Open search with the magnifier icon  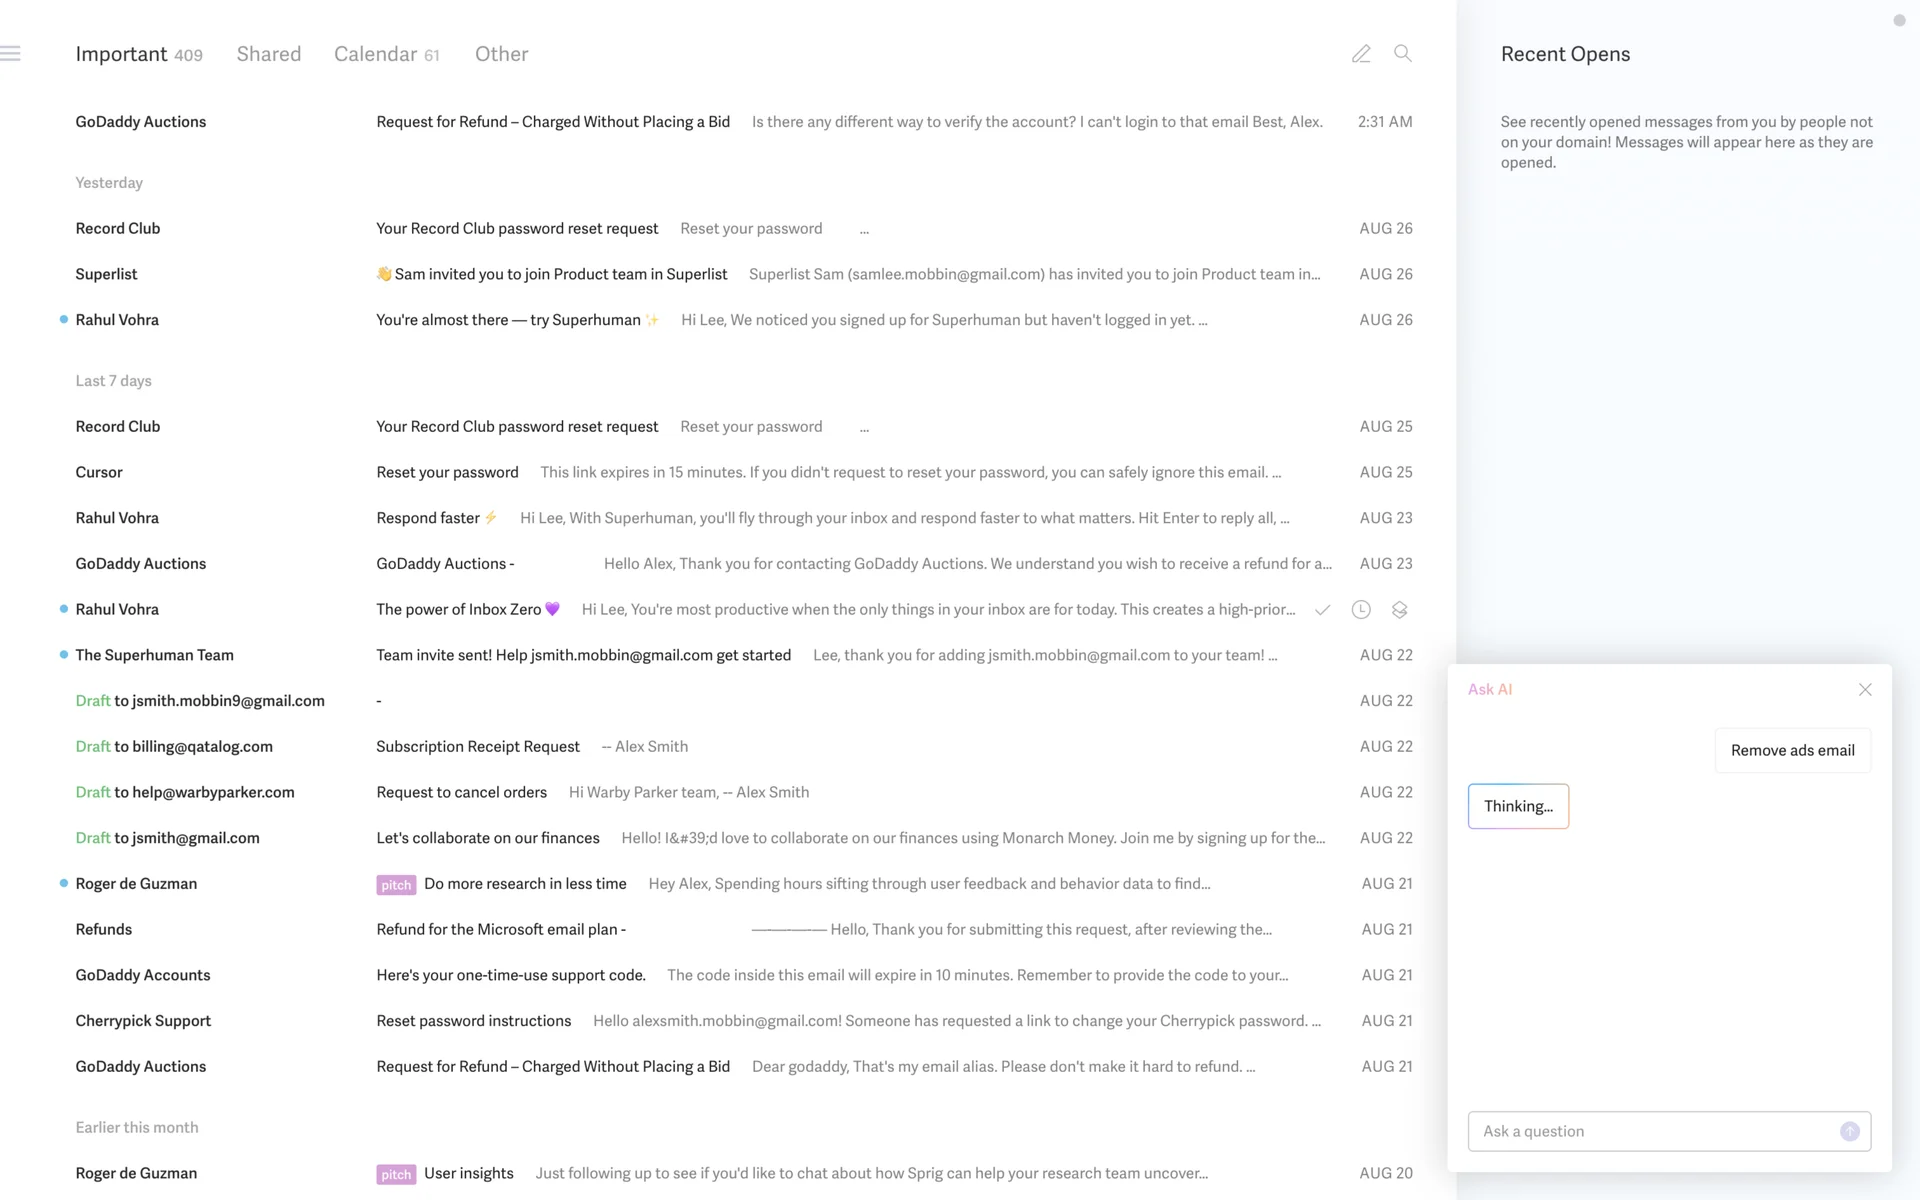[x=1403, y=54]
